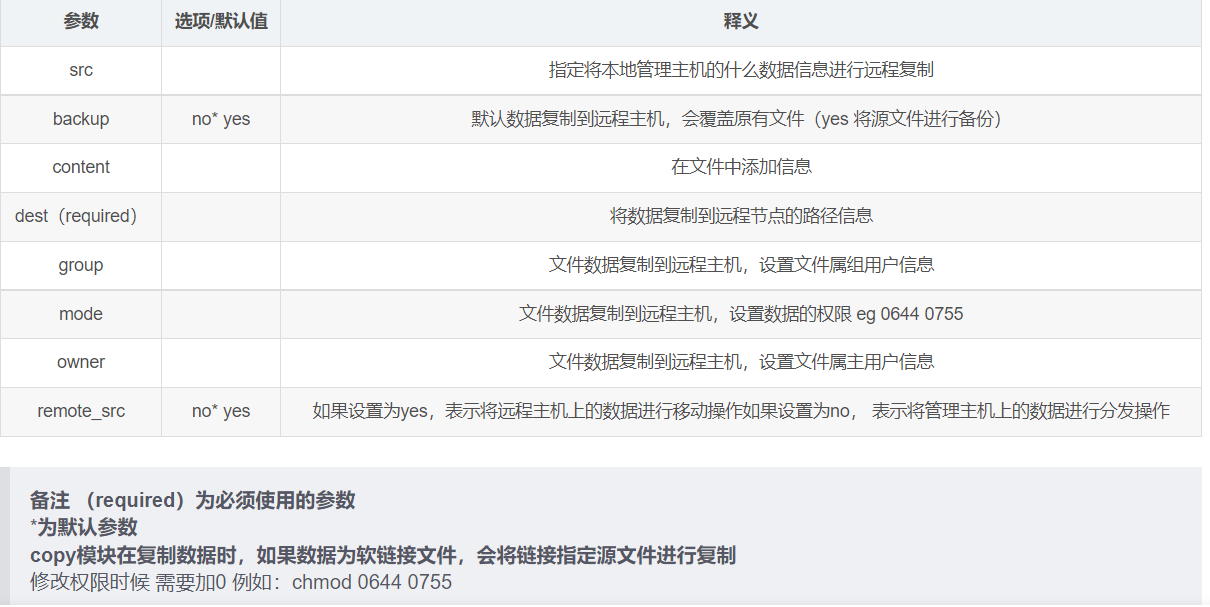1210x607 pixels.
Task: Click the note 备注（required）为必须使用的参数
Action: pos(193,501)
